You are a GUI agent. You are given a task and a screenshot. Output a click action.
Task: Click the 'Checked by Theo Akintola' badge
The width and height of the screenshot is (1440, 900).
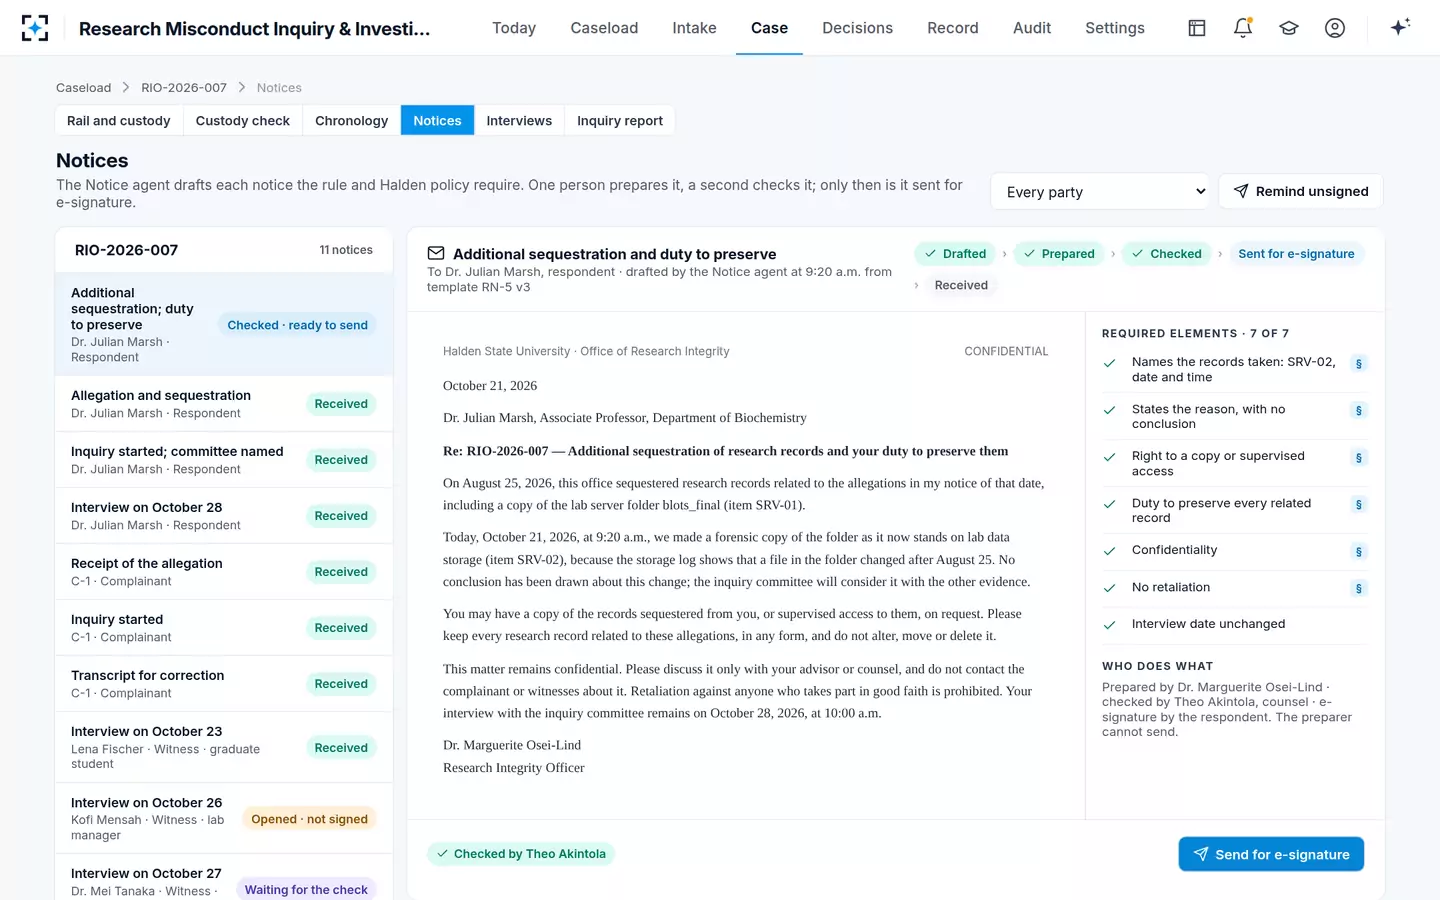pos(521,854)
